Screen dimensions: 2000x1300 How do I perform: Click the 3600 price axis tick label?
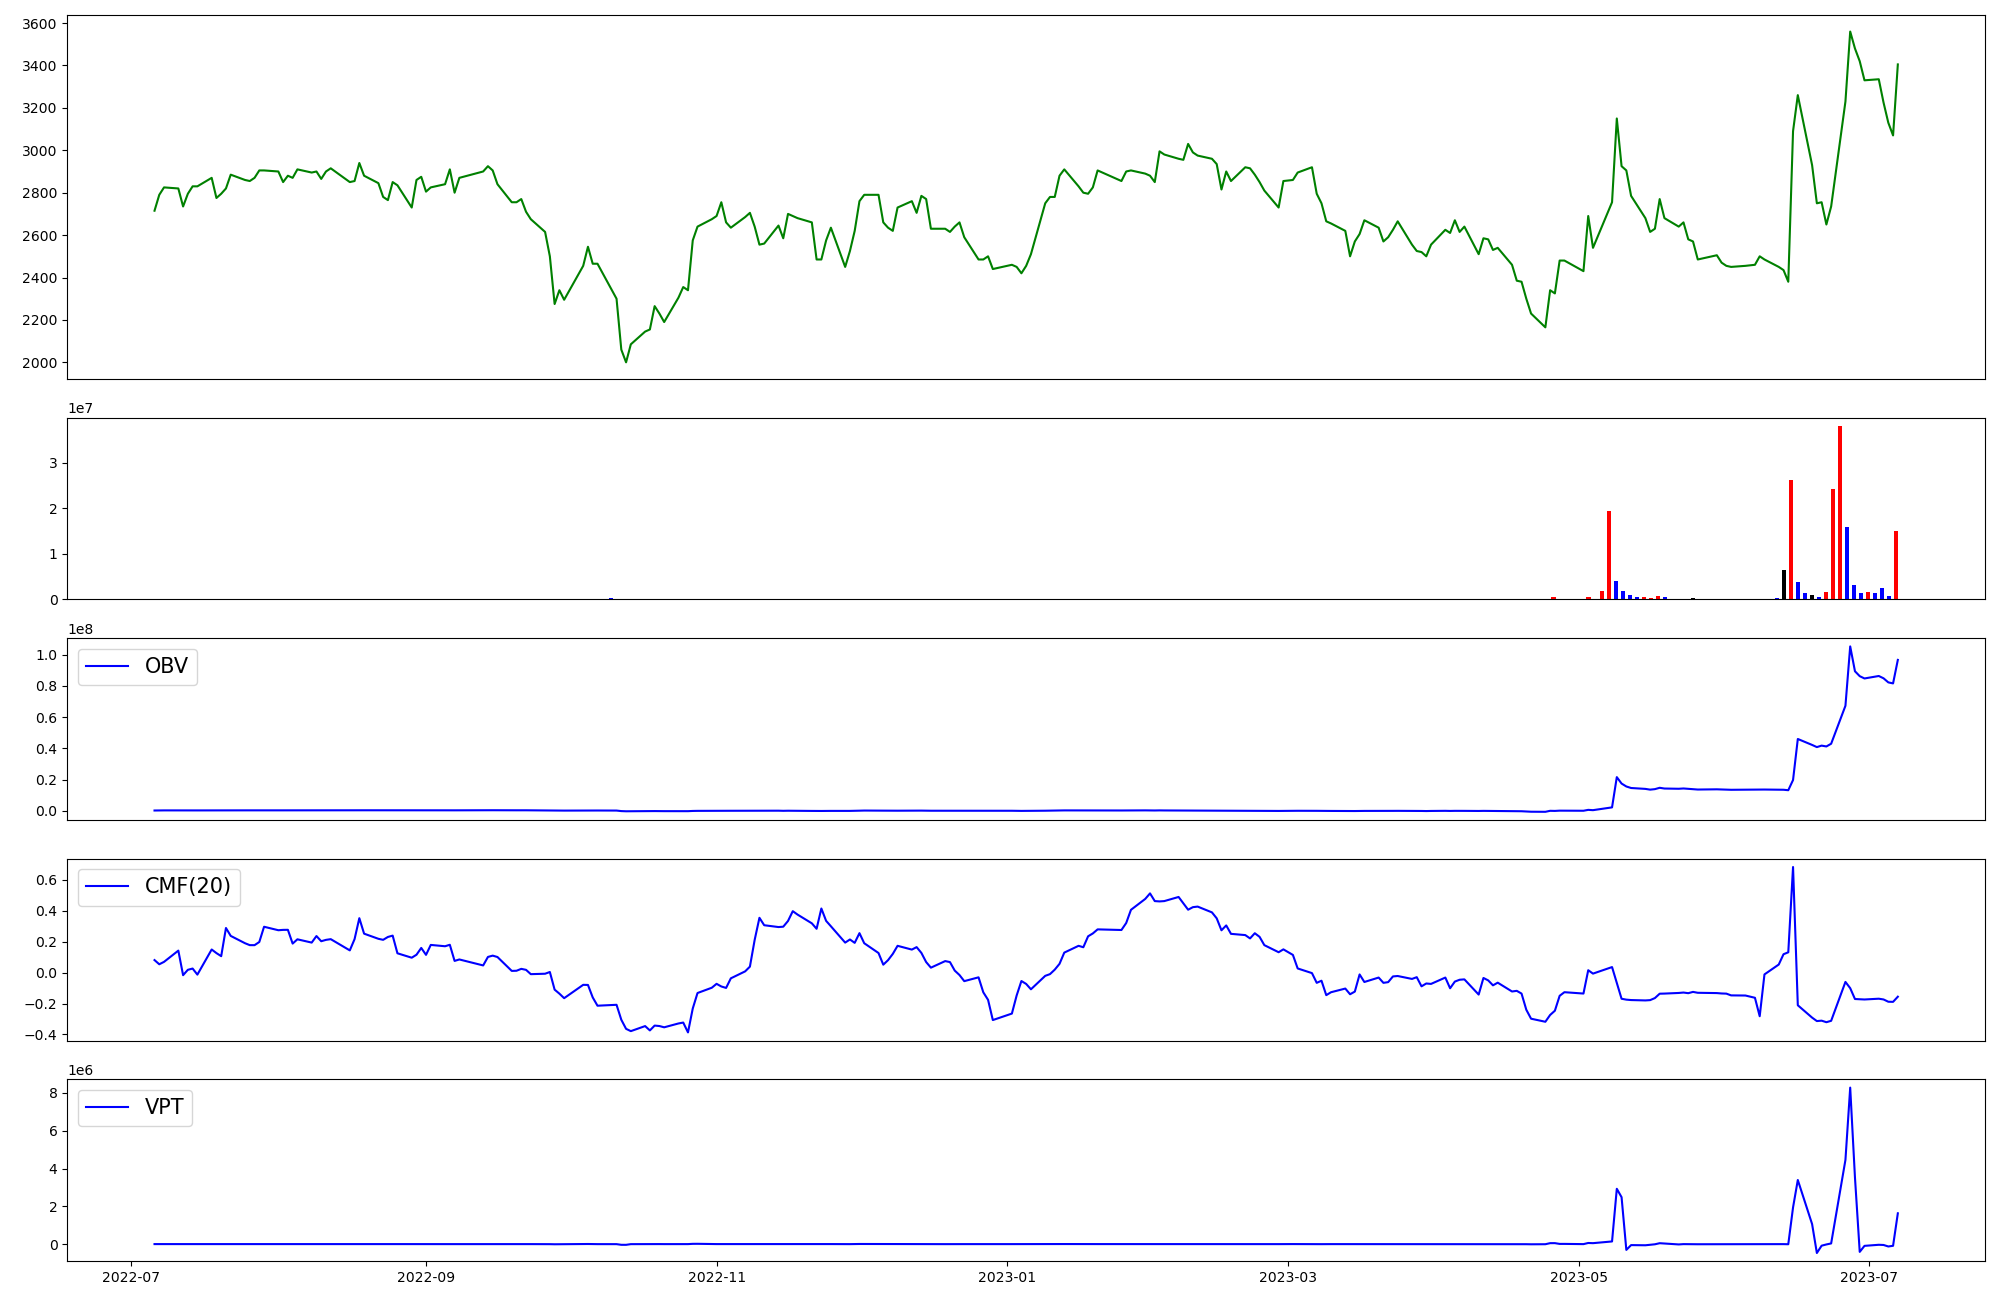click(40, 23)
